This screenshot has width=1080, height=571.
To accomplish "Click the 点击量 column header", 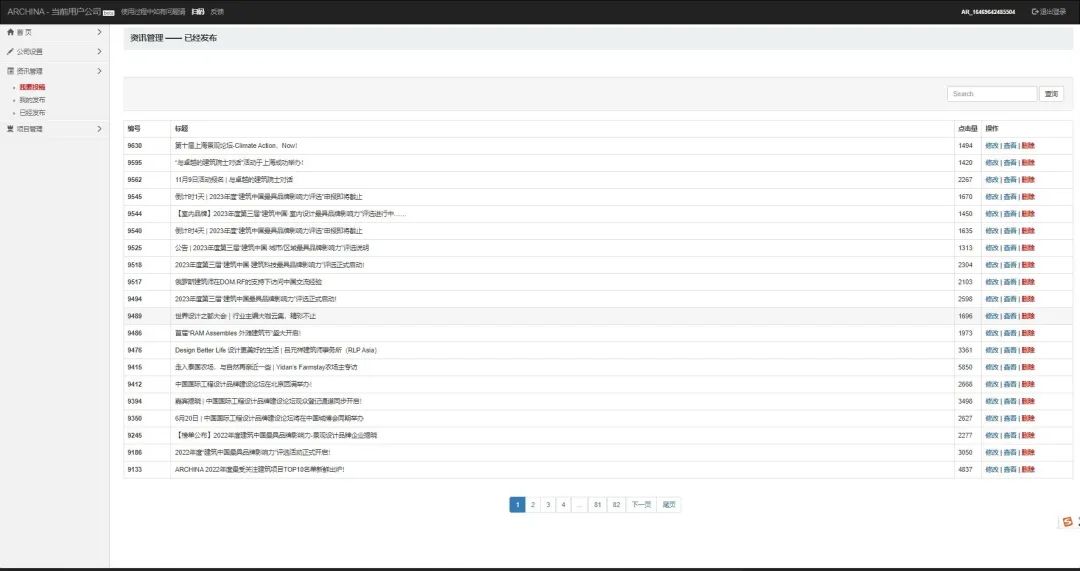I will pos(968,129).
